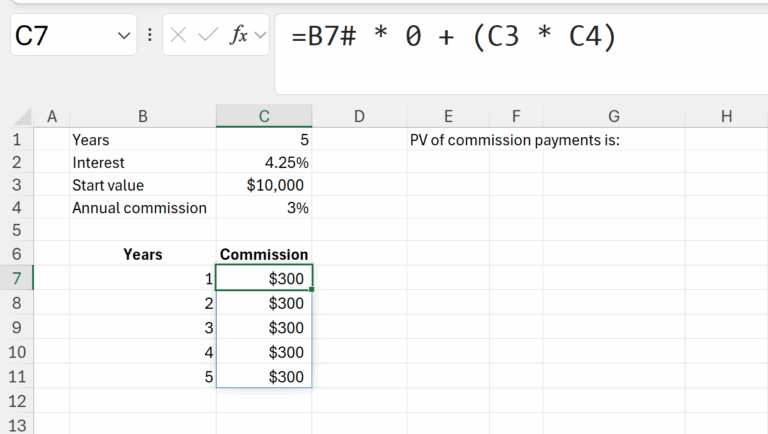Click the Cancel formula X icon
Screen dimensions: 768x434
tap(178, 36)
